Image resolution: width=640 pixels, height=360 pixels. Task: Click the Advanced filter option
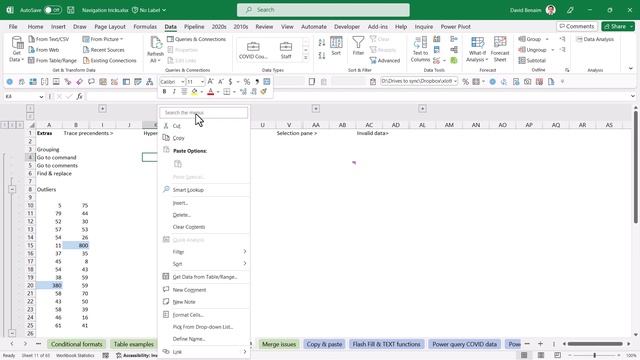coord(385,60)
